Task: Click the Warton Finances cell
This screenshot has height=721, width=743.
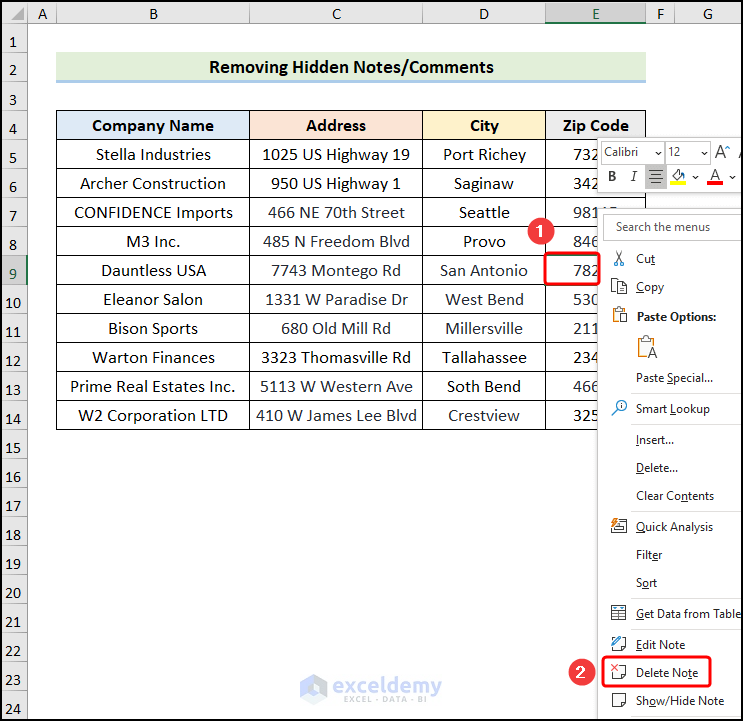Action: tap(153, 357)
